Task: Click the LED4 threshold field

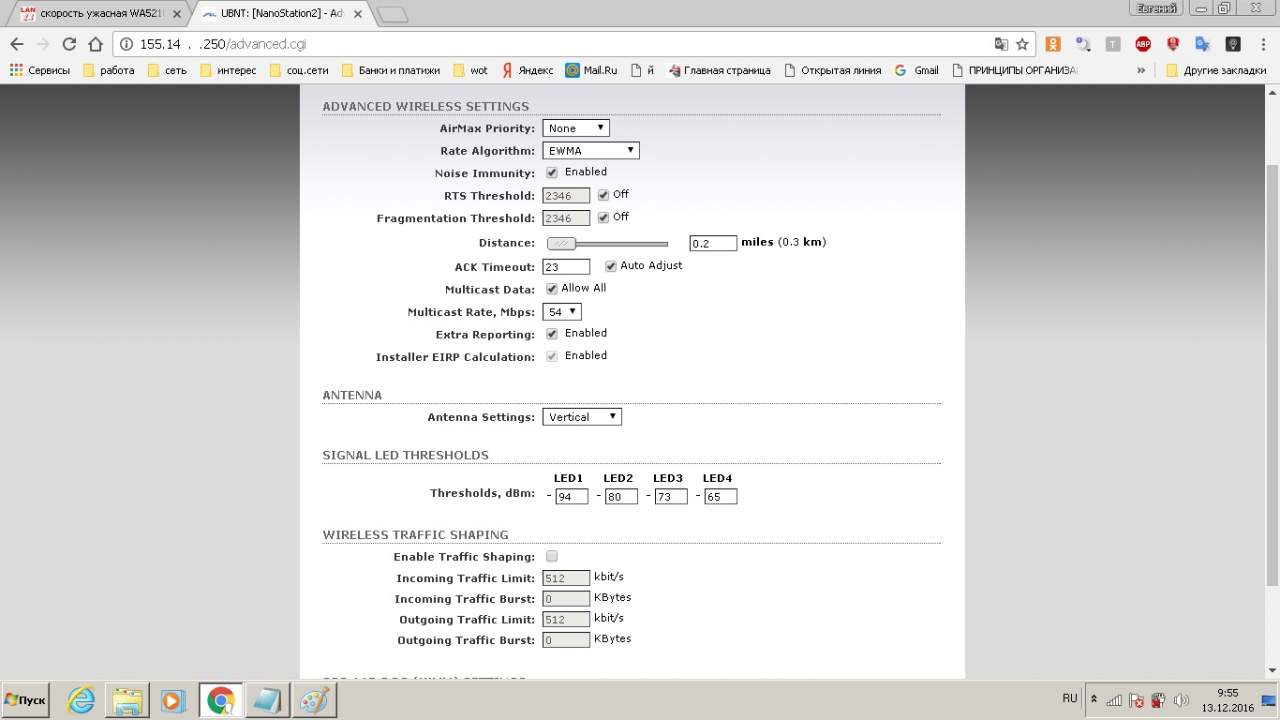Action: pos(720,496)
